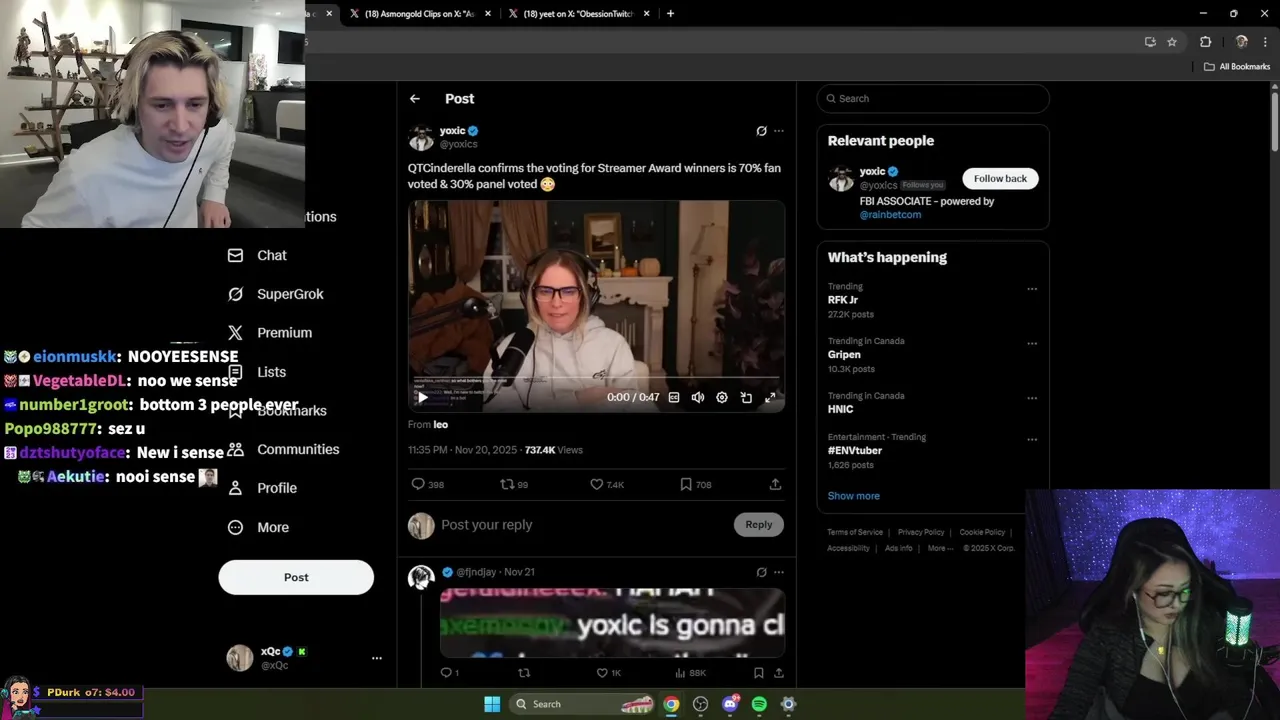Open the fjndjay reply image
This screenshot has height=720, width=1280.
tap(612, 623)
